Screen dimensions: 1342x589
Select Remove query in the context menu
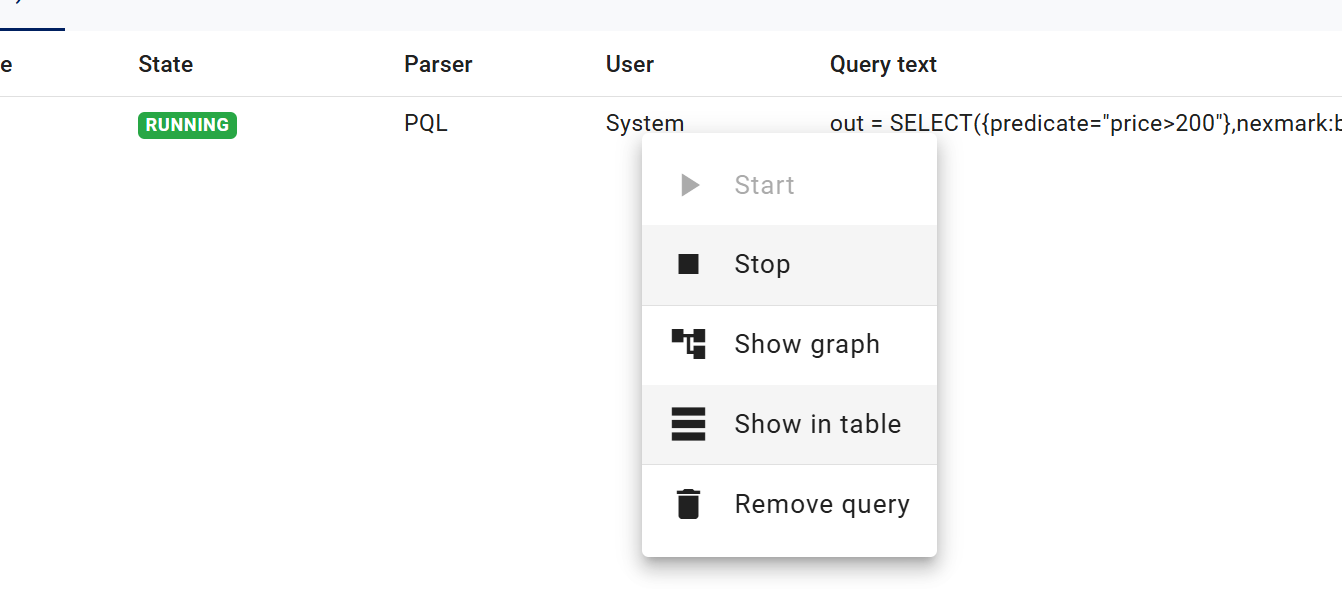click(x=821, y=504)
